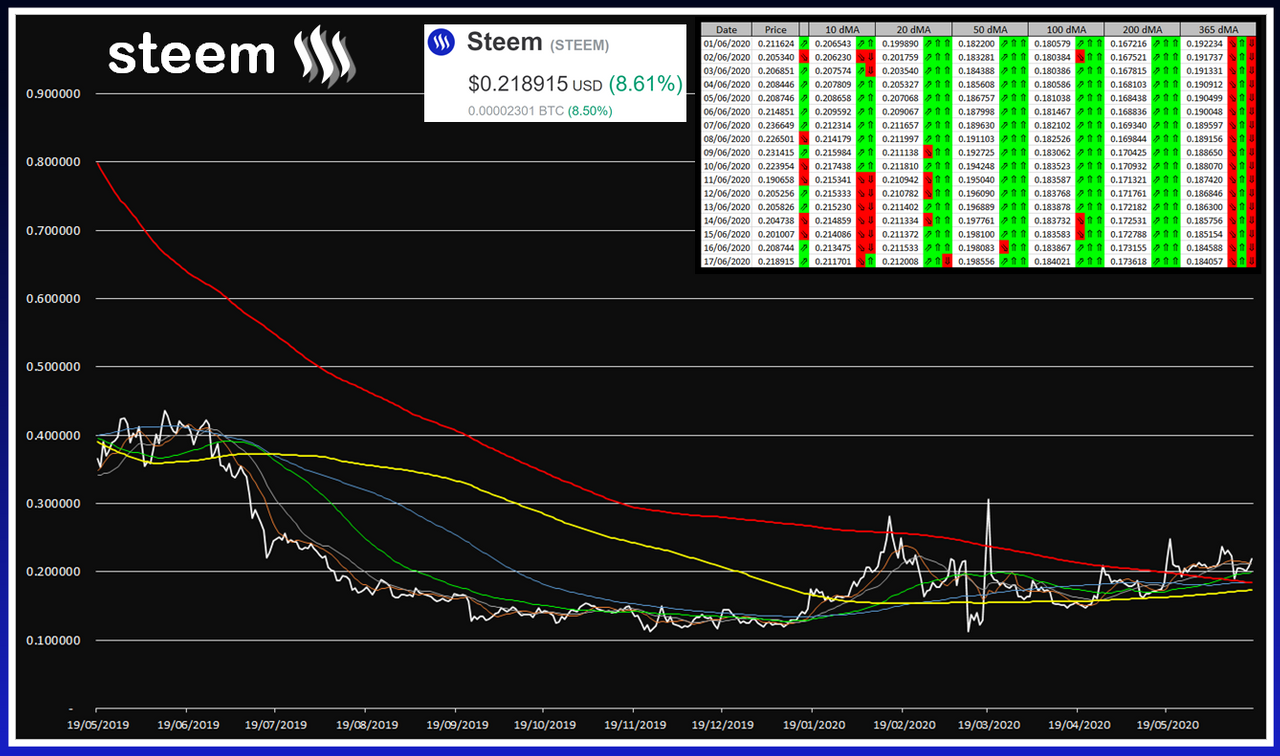Click the red 365 dMA line's start near 0.800000
Screen dimensions: 1280x756
(98, 162)
